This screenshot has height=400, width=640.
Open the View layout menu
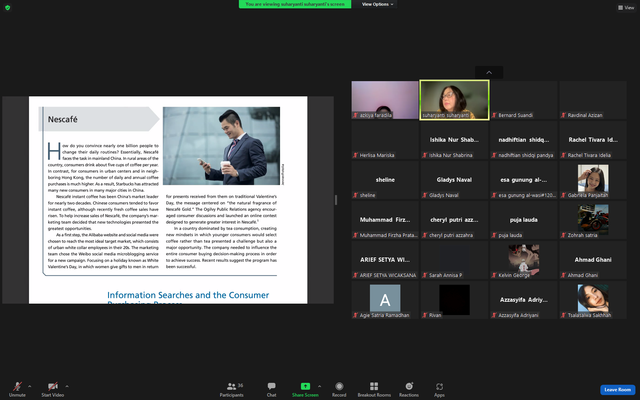[x=626, y=7]
